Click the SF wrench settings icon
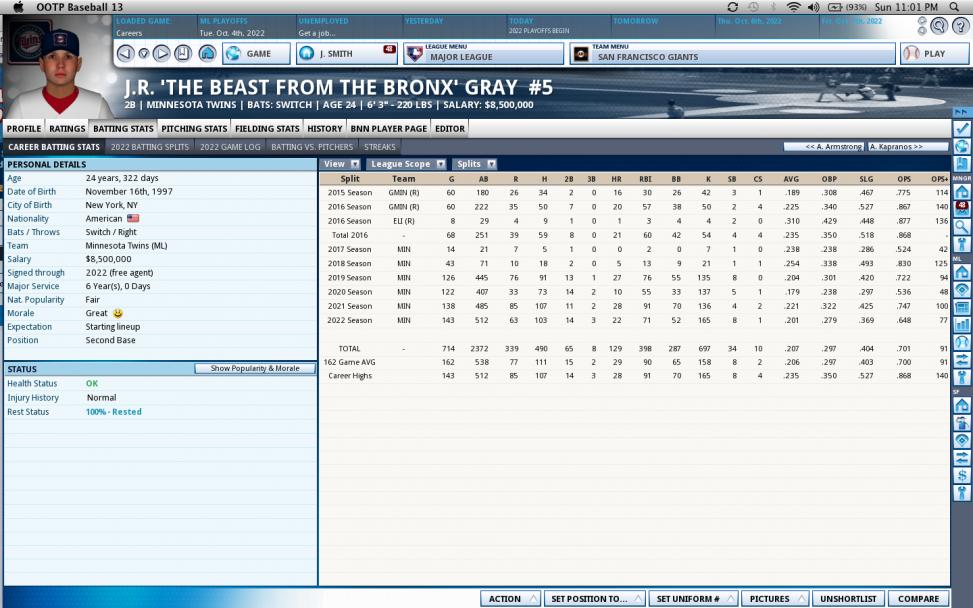The image size is (973, 608). click(x=962, y=493)
